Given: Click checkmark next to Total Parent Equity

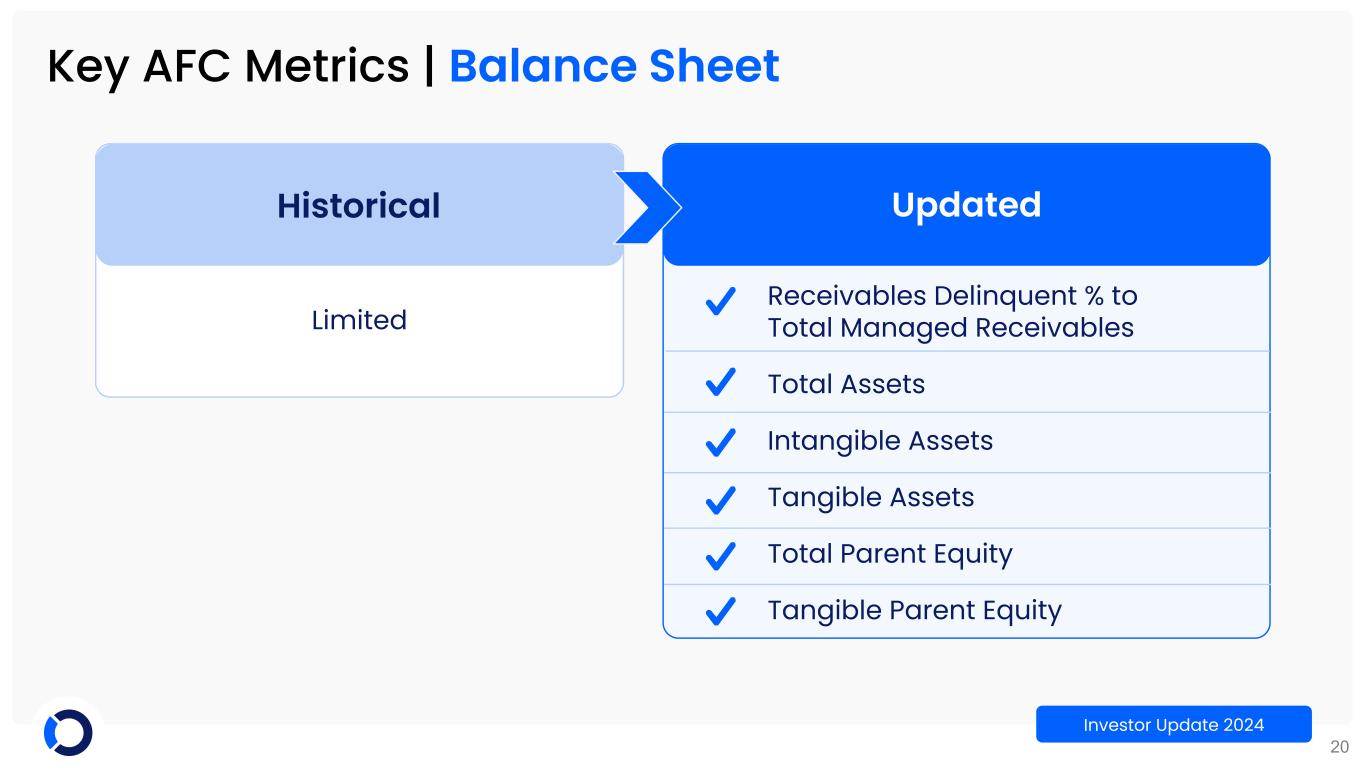Looking at the screenshot, I should pos(721,554).
